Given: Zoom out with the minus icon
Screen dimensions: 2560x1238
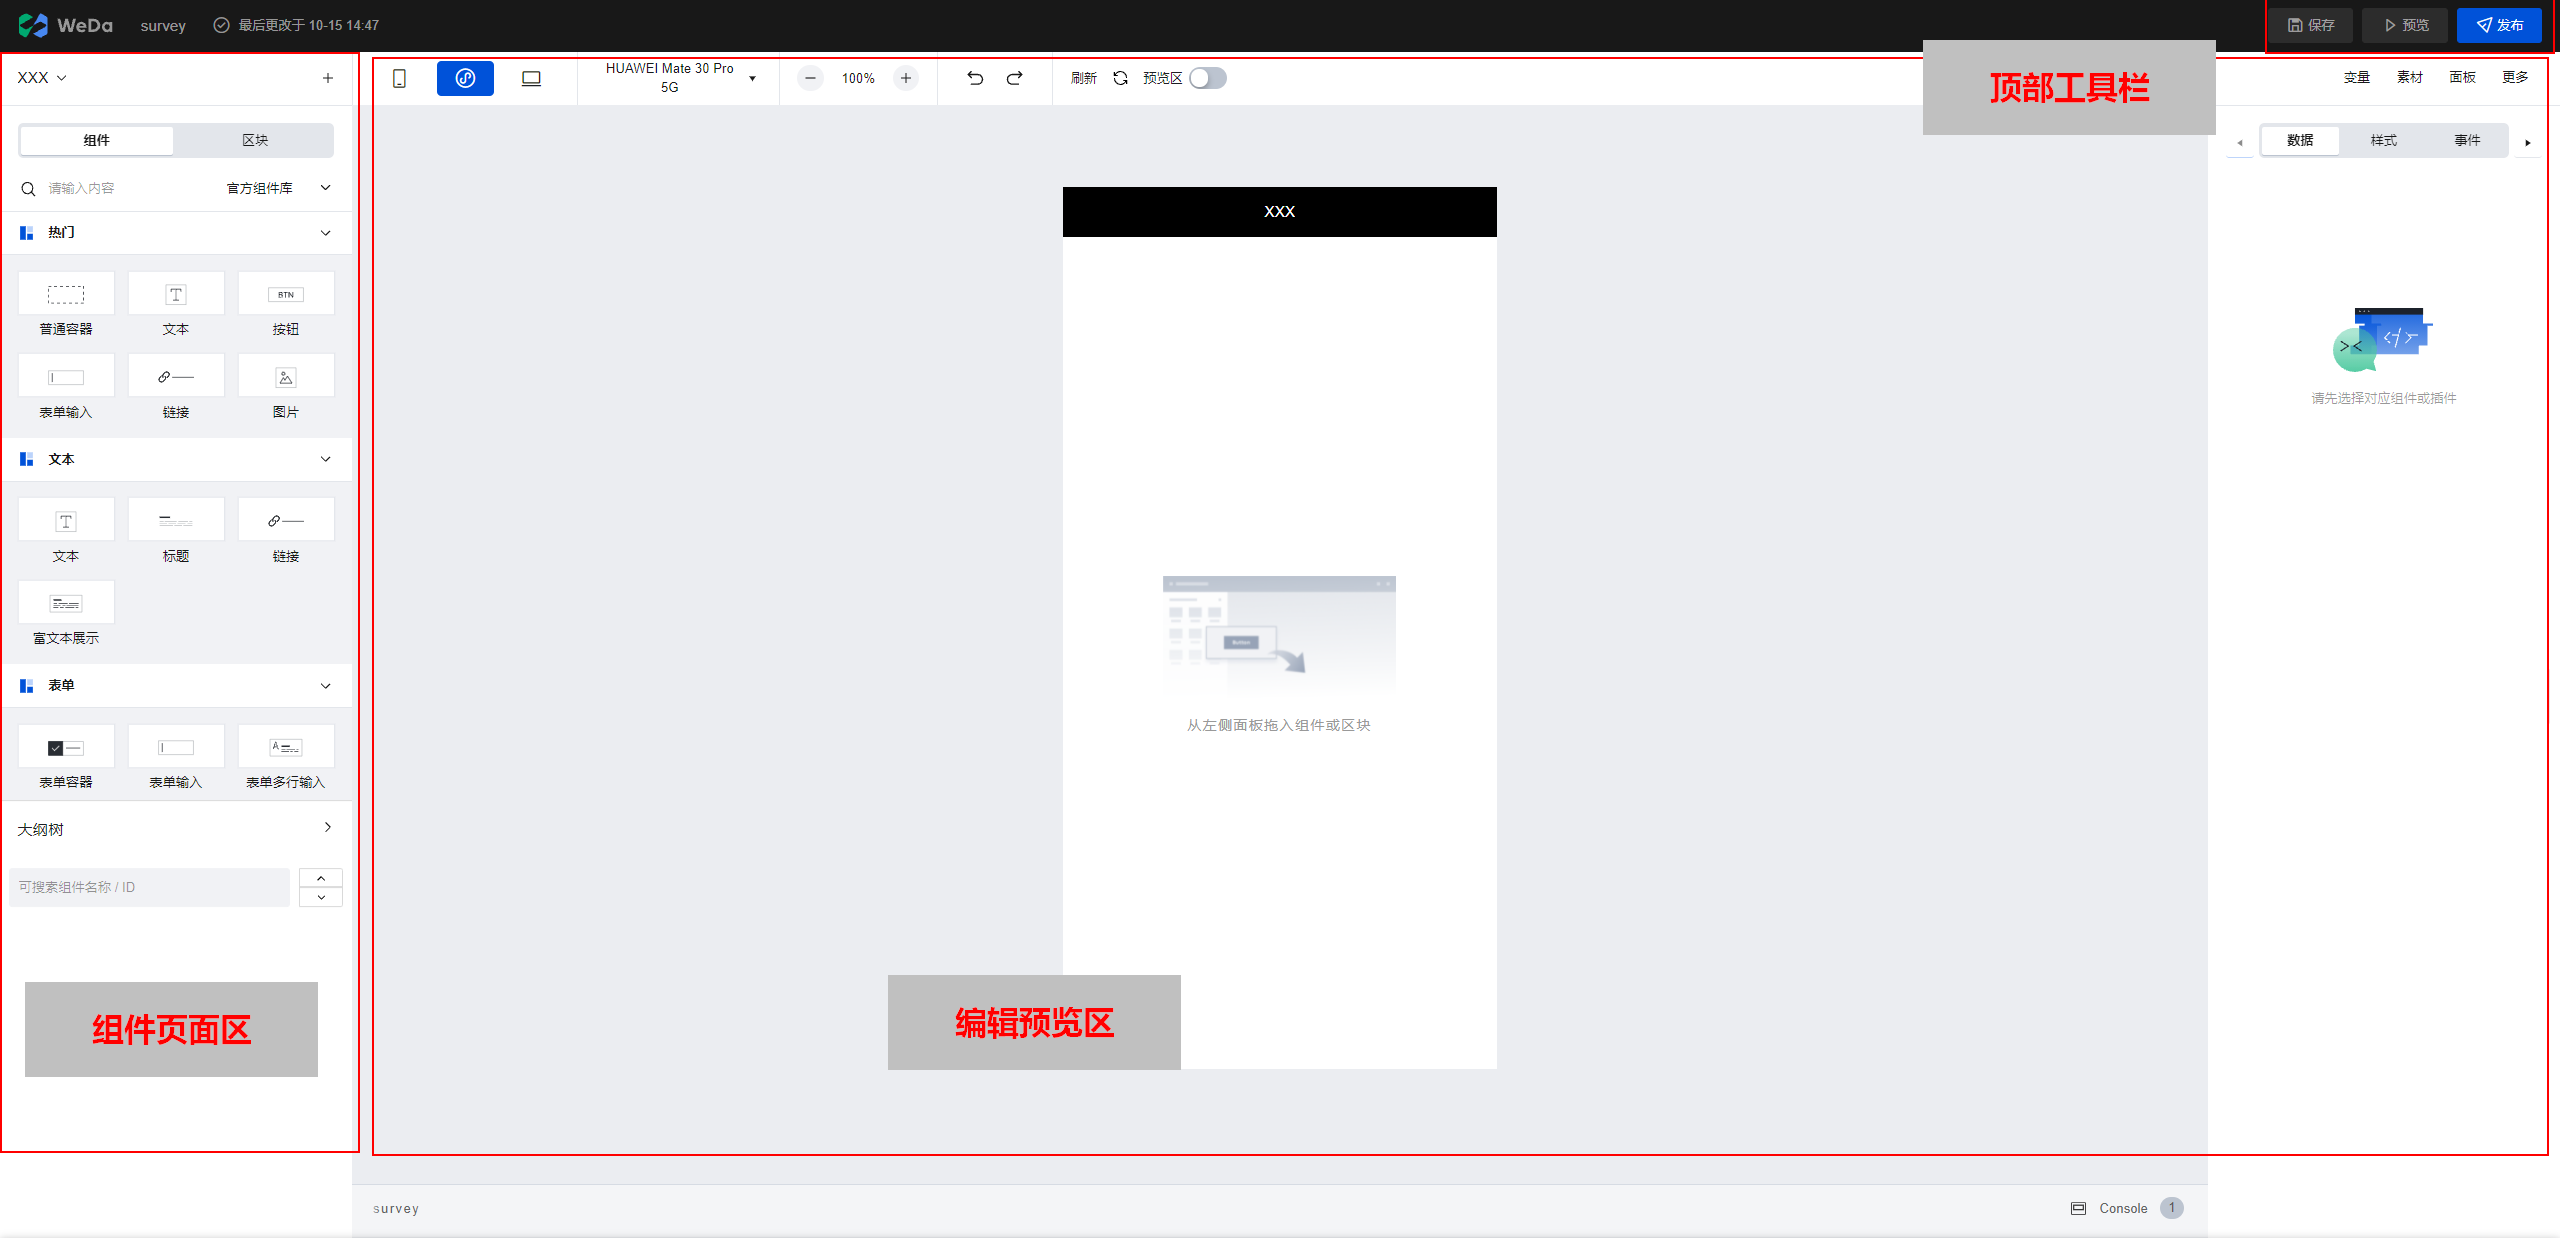Looking at the screenshot, I should click(810, 78).
